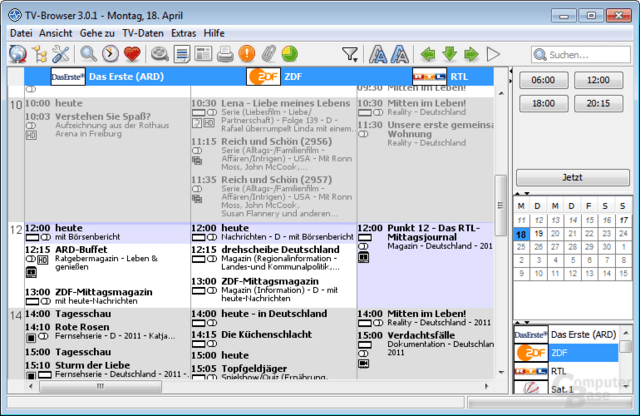Open Reich und Schön (2956) program

(x=273, y=154)
